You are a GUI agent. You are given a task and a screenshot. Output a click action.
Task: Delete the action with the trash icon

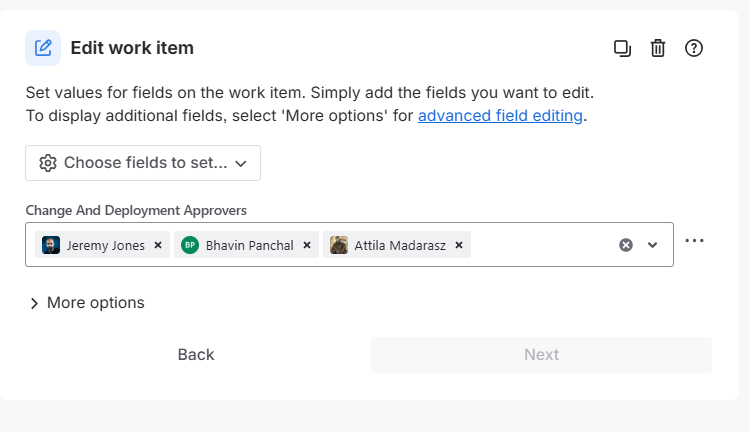pos(657,48)
